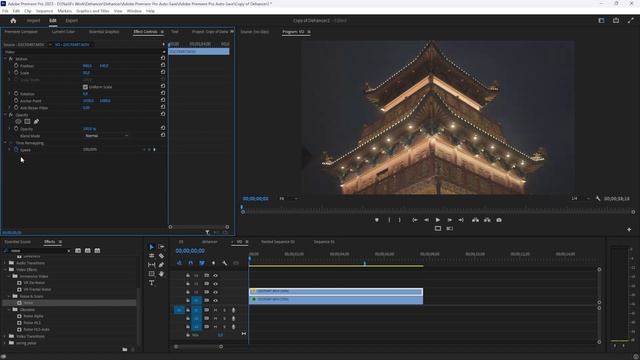The height and width of the screenshot is (360, 640).
Task: Toggle Motion fx effect on/off
Action: pos(11,59)
